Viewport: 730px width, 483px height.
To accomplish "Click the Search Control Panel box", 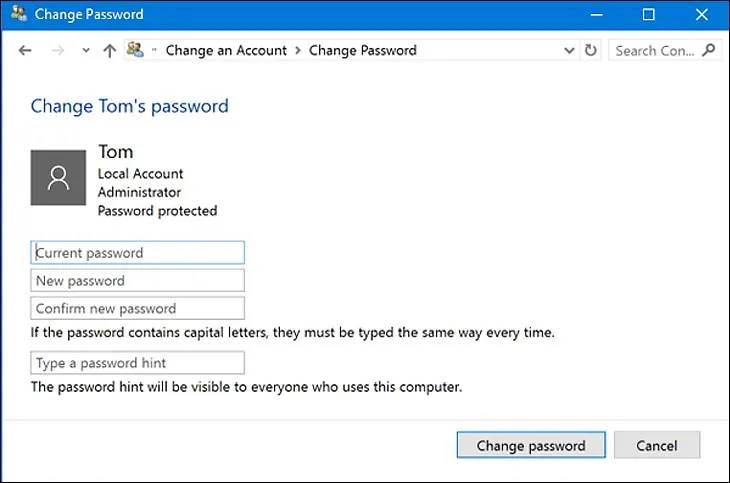I will pos(655,50).
